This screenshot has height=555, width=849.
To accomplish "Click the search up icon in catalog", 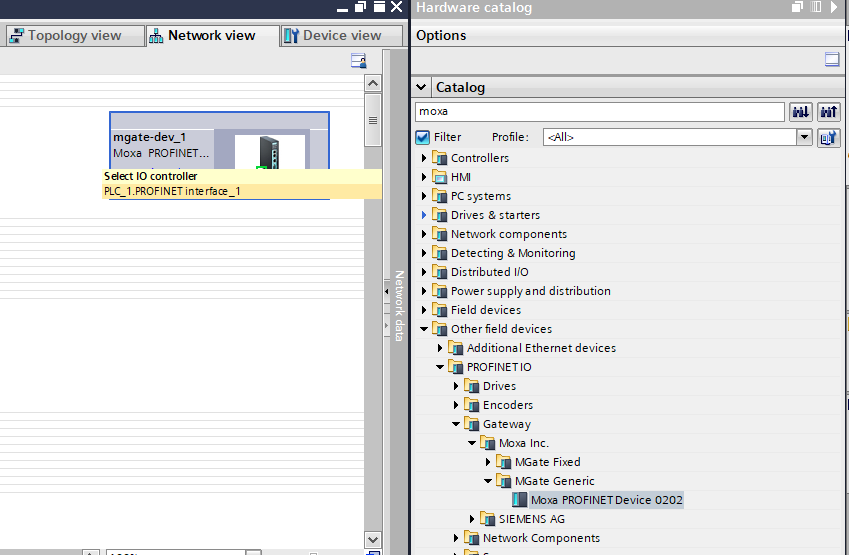I will (x=828, y=112).
